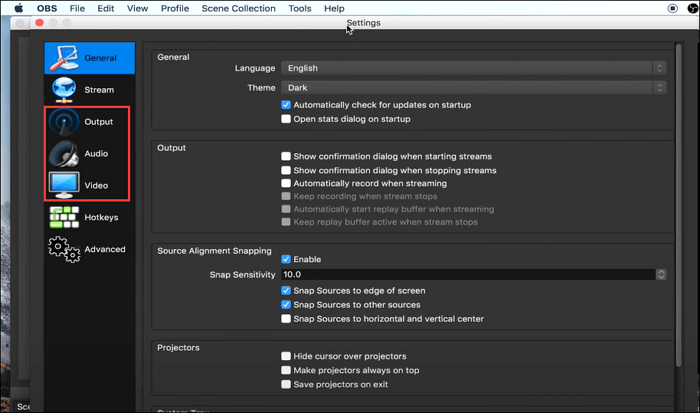The width and height of the screenshot is (700, 413).
Task: Enable Hide cursor over projectors
Action: 286,356
